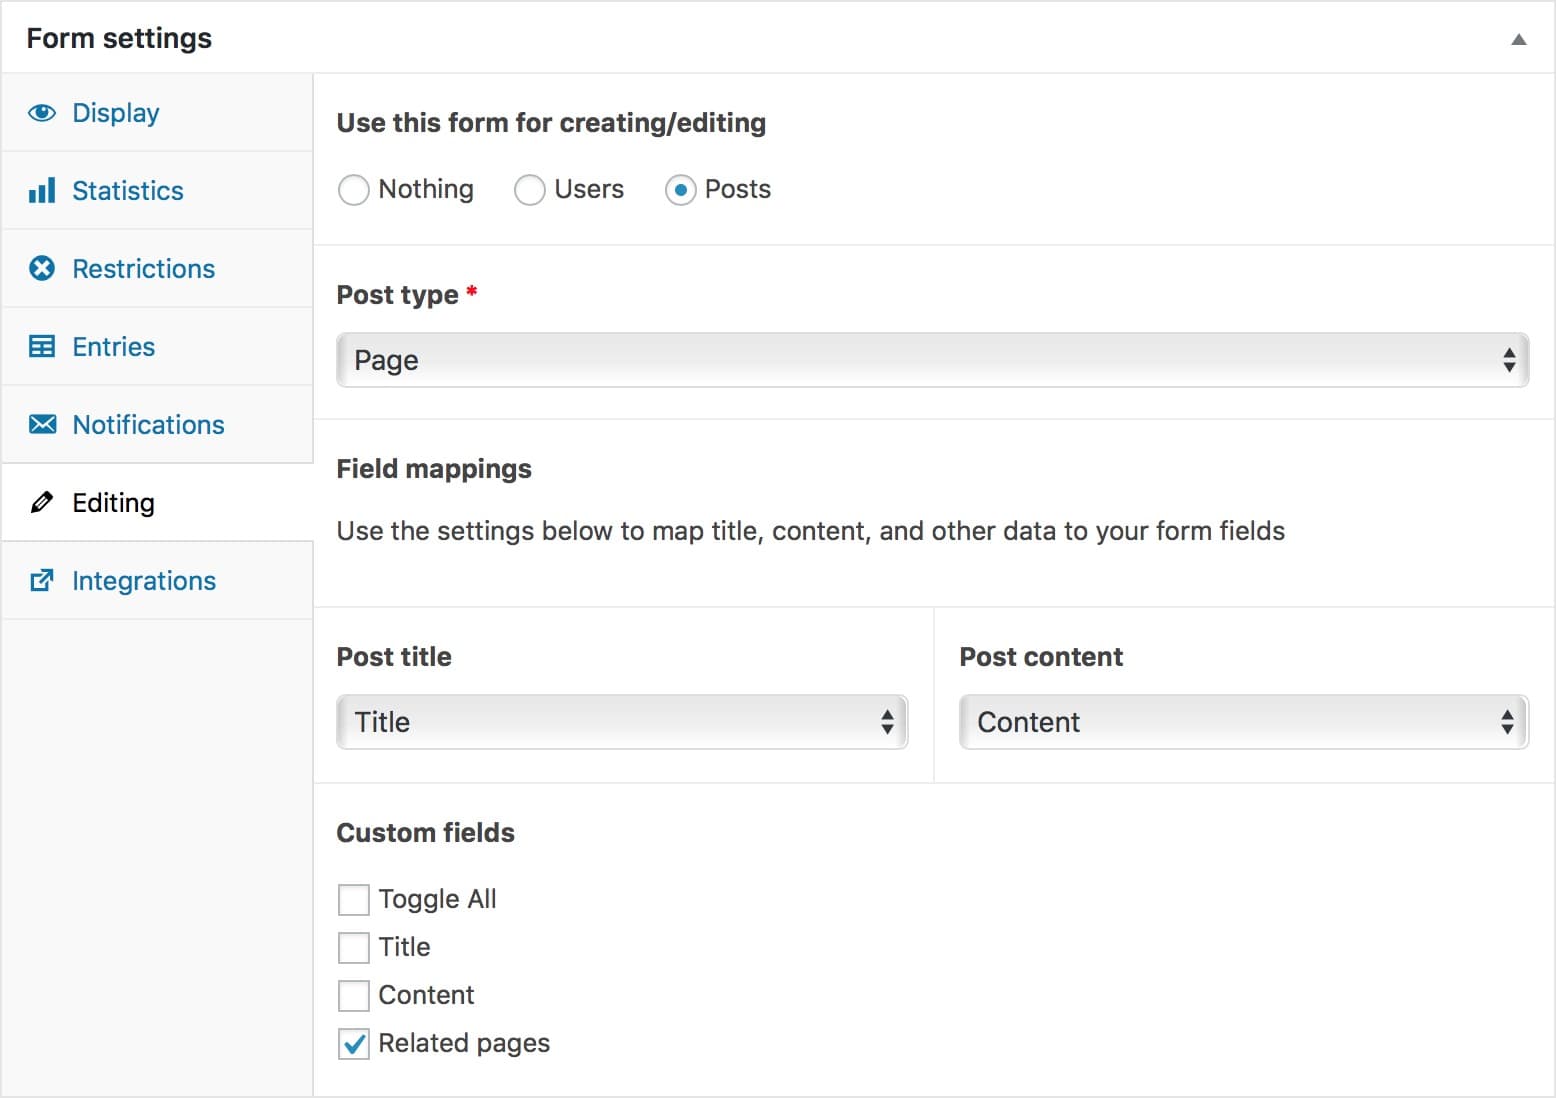
Task: Click the external link icon beside Integrations
Action: pyautogui.click(x=41, y=580)
